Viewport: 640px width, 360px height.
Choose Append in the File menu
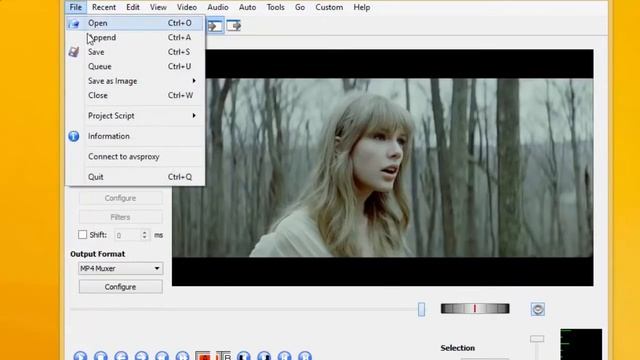pyautogui.click(x=135, y=38)
